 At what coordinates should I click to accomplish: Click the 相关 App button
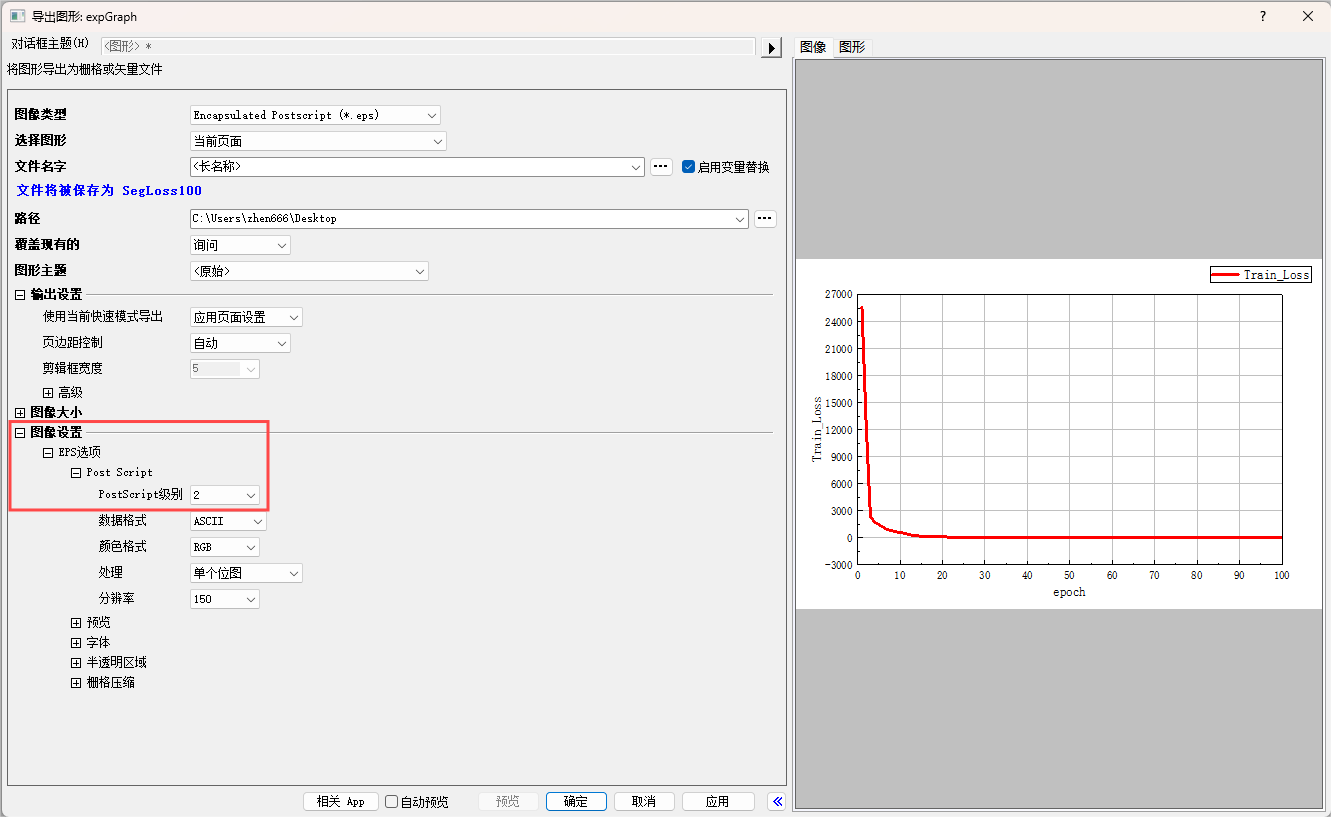click(x=340, y=801)
